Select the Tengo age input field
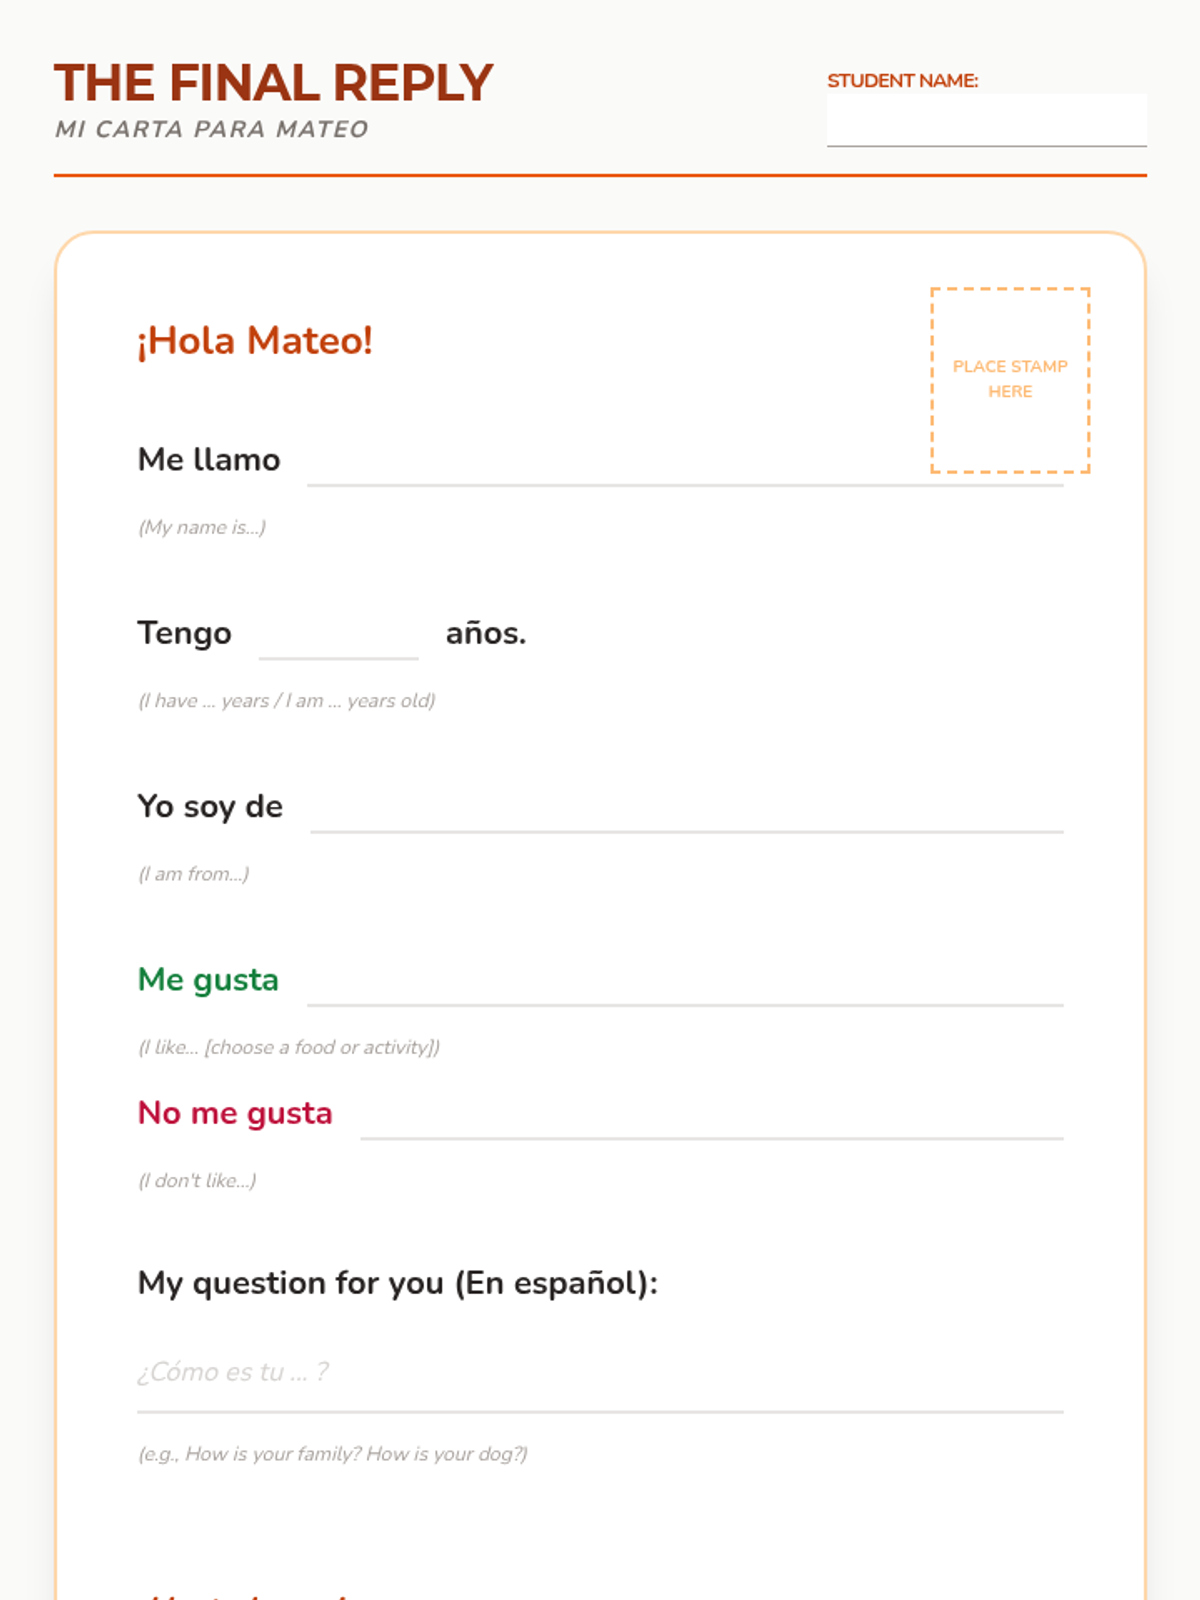 click(x=338, y=634)
